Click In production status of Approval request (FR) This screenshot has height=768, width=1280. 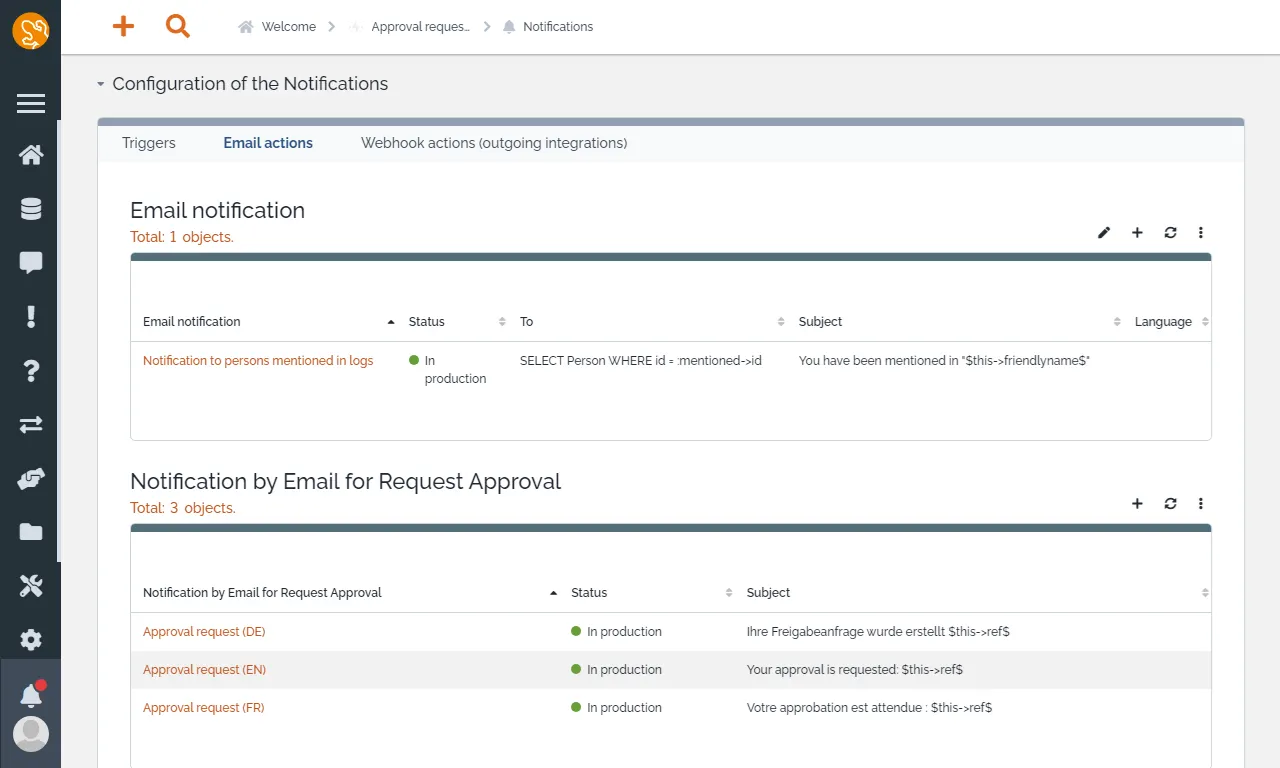click(616, 708)
